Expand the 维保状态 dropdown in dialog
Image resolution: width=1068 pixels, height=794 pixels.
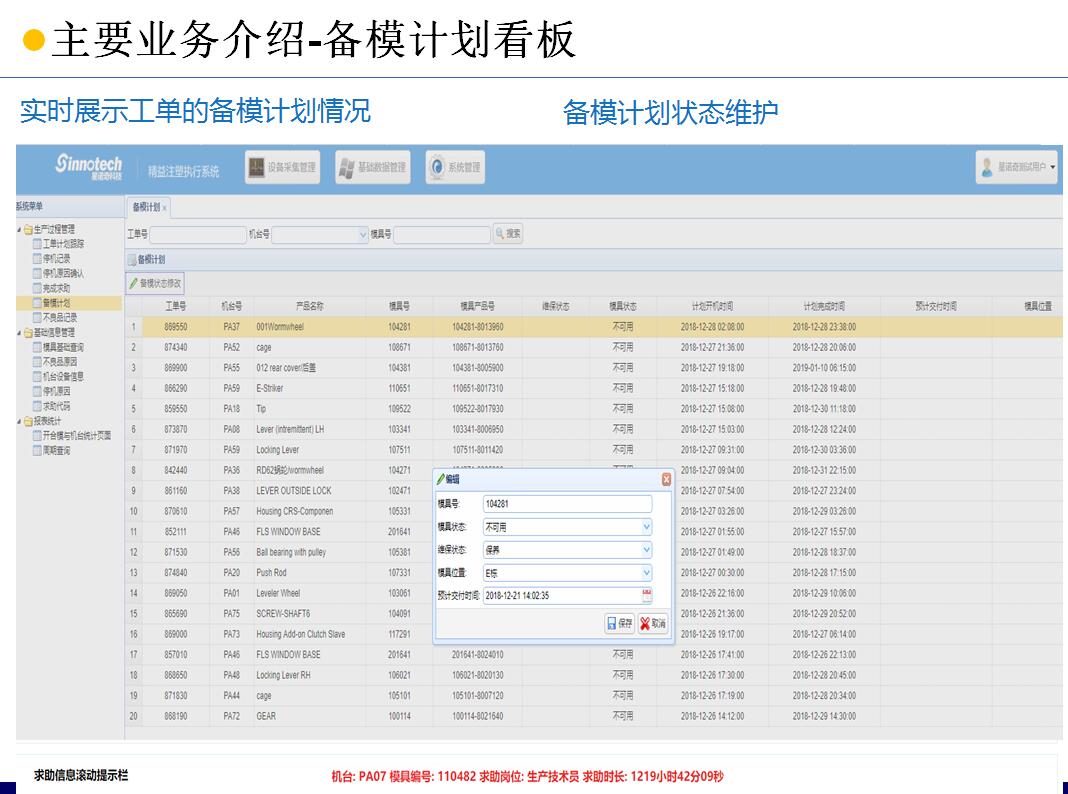click(x=646, y=550)
